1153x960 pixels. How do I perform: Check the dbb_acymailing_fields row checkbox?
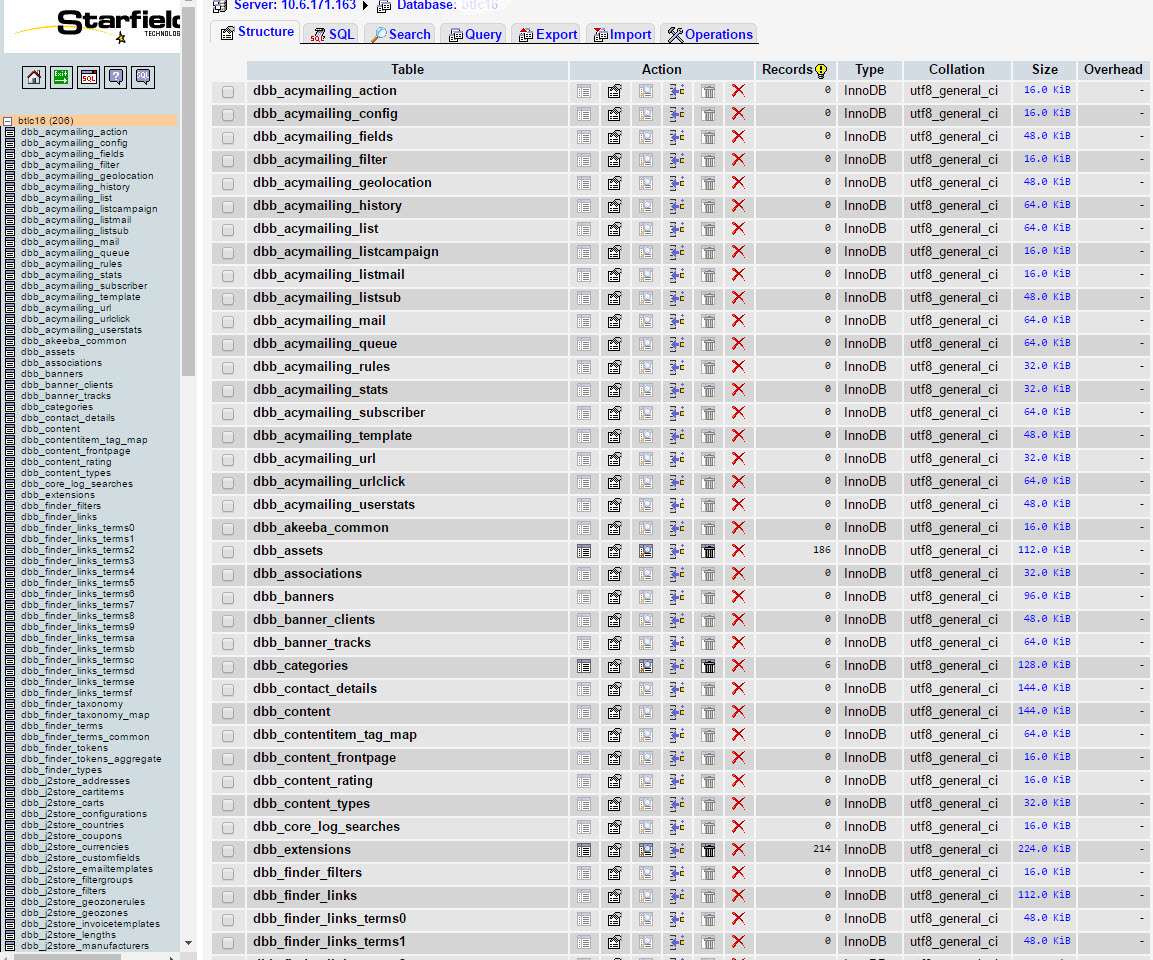(x=228, y=138)
